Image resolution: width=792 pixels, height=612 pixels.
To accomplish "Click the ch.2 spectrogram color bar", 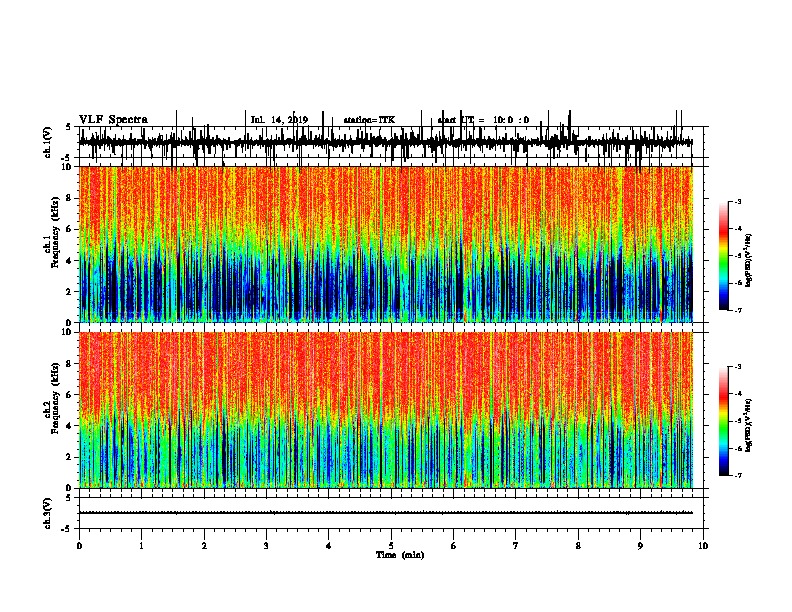I will point(723,421).
